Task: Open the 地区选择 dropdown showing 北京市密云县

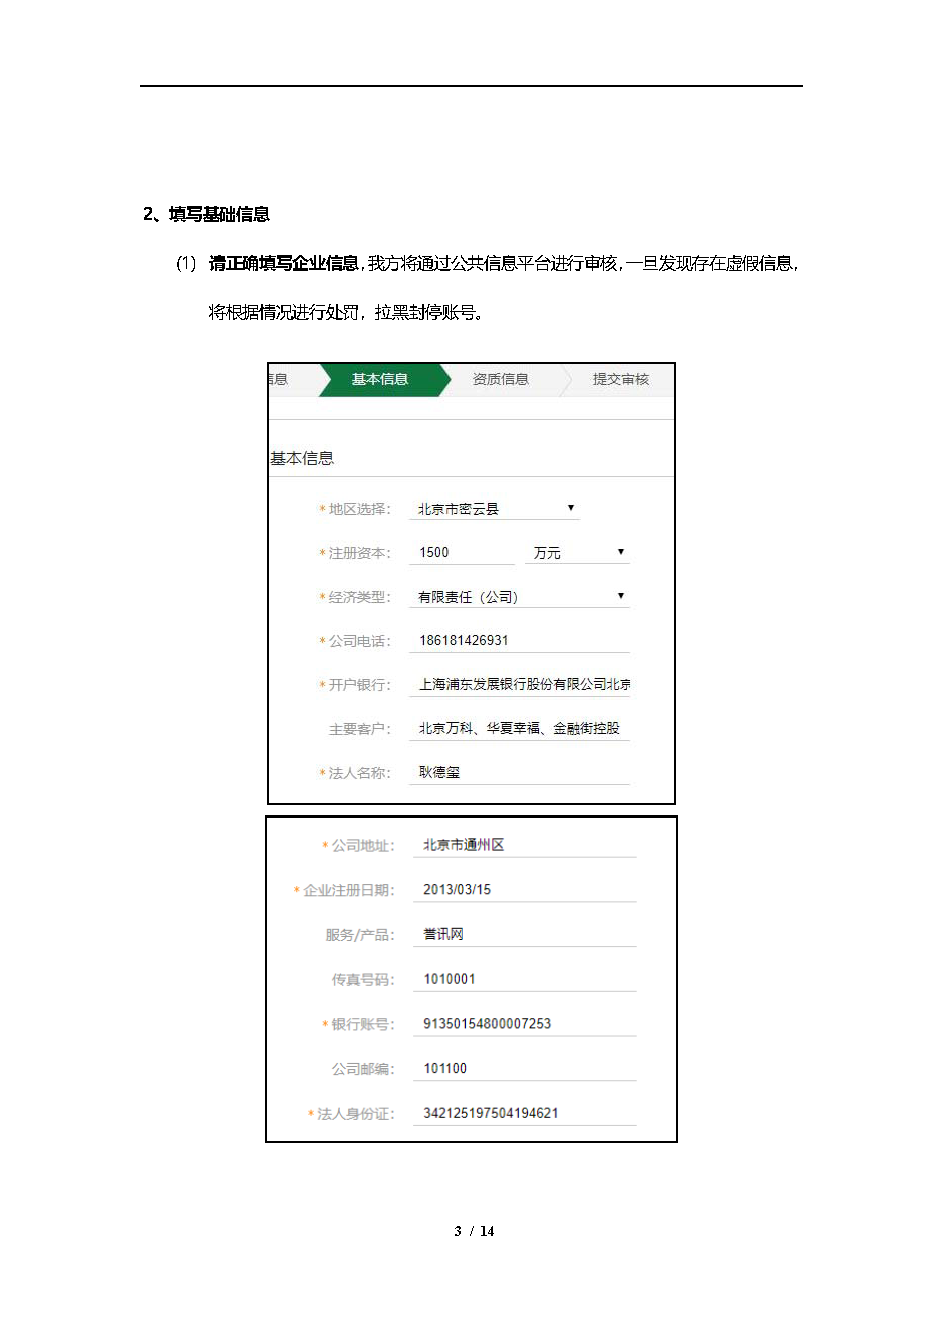Action: click(494, 509)
